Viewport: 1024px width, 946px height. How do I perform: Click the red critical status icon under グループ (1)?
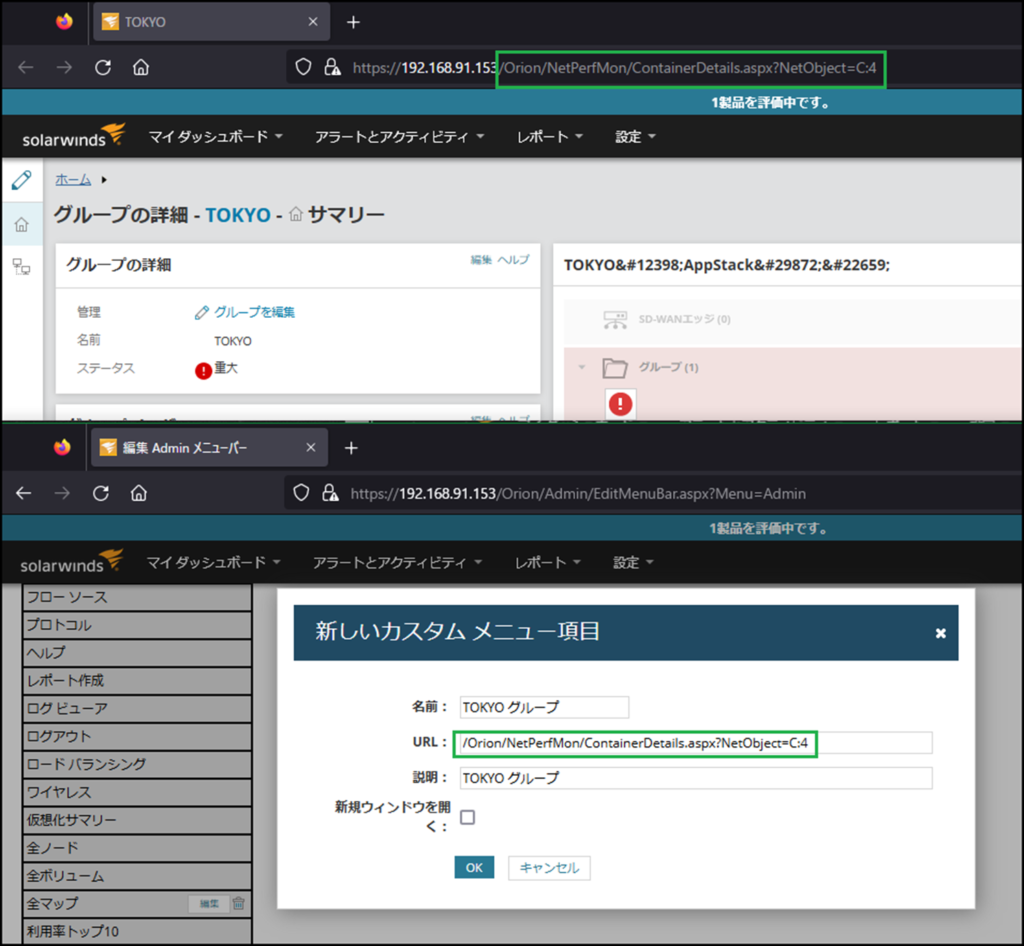(x=620, y=403)
